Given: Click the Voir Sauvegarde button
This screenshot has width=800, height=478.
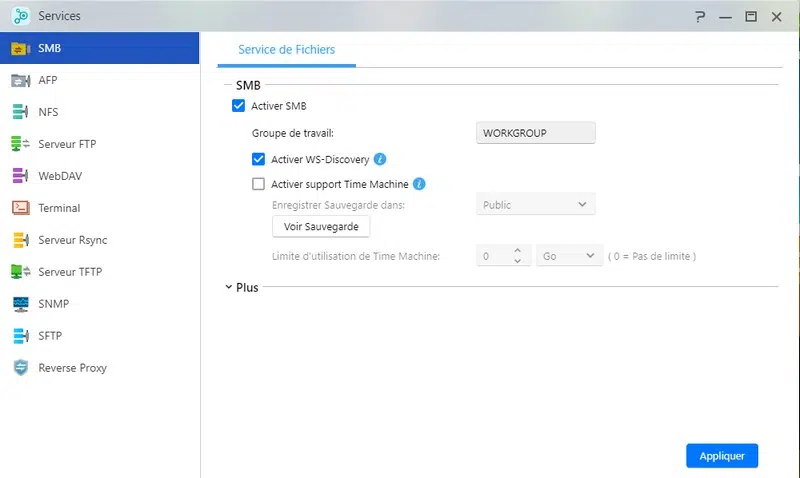Looking at the screenshot, I should 321,227.
